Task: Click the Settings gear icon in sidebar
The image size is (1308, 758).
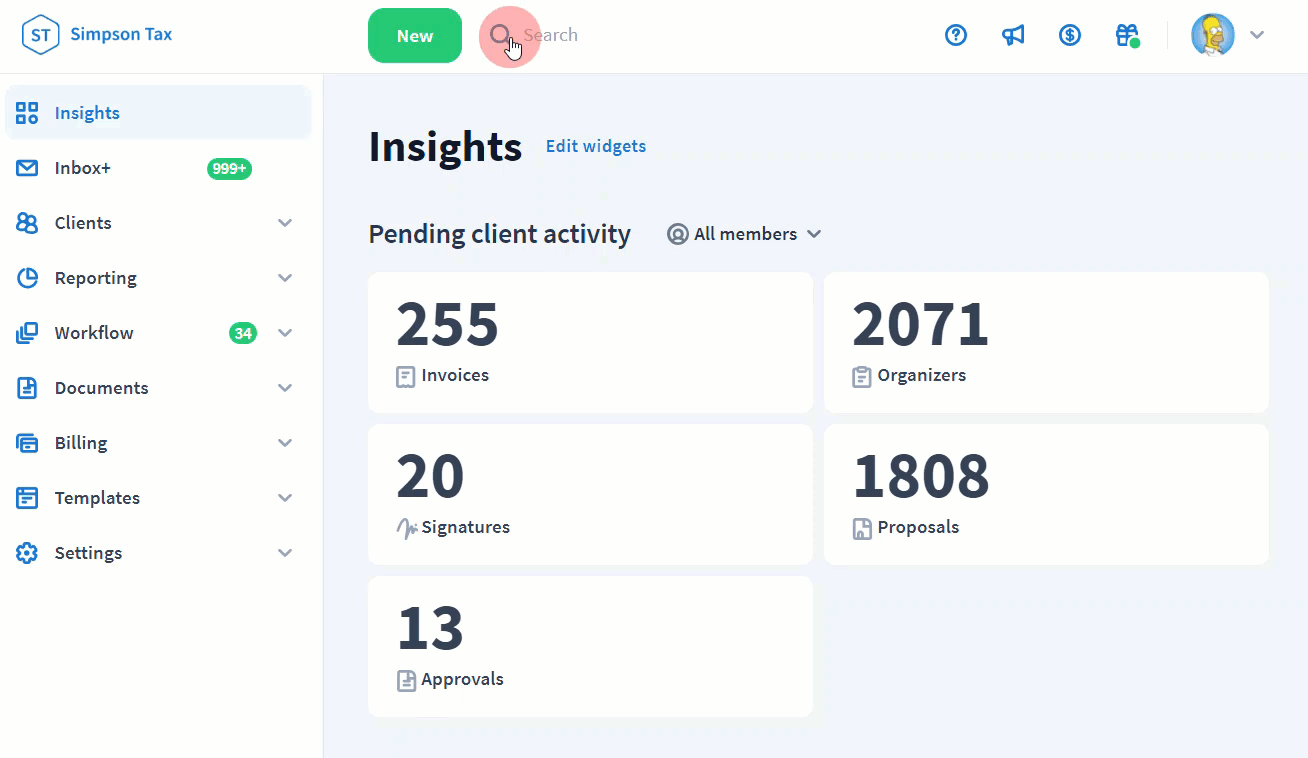Action: (x=27, y=553)
